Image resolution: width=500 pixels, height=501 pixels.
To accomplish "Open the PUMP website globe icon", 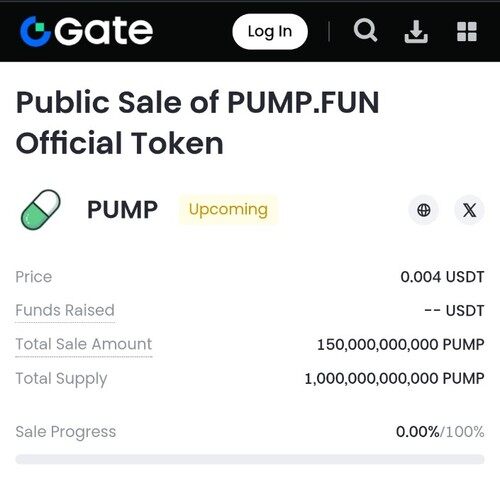I will pyautogui.click(x=424, y=210).
